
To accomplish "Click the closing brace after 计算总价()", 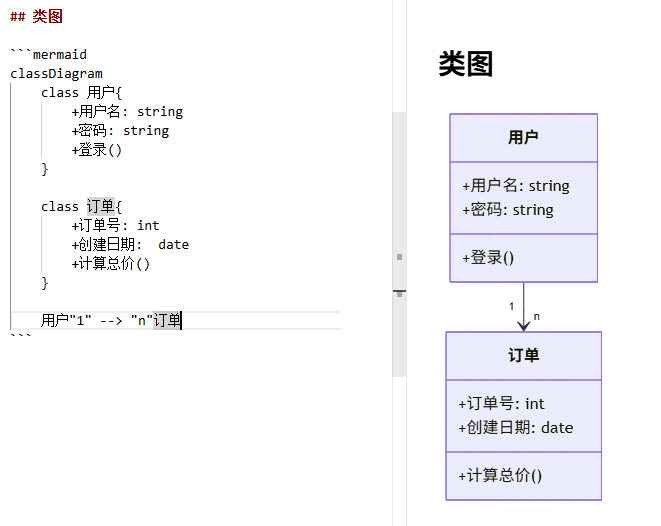I will click(x=45, y=283).
